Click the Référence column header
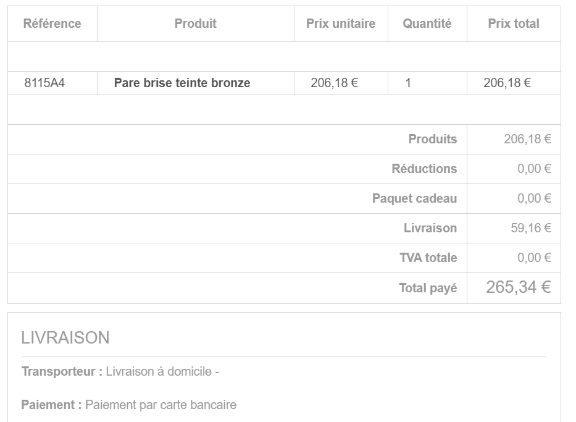The image size is (576, 422). (x=52, y=24)
